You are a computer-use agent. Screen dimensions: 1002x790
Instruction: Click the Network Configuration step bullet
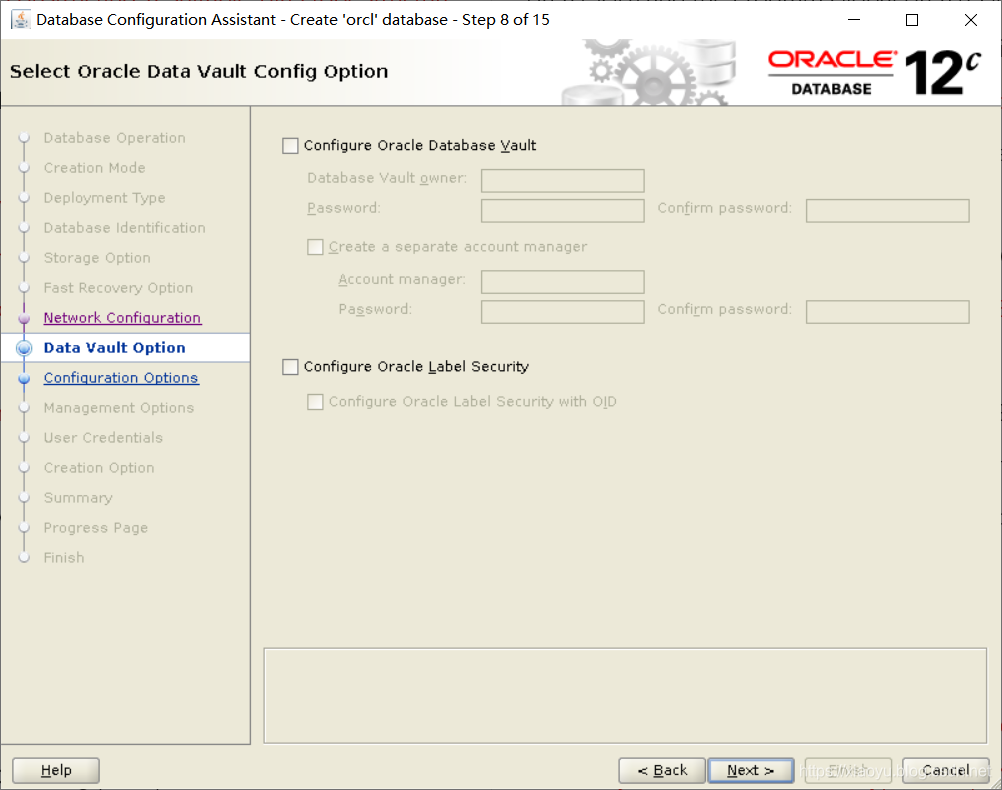pos(24,318)
